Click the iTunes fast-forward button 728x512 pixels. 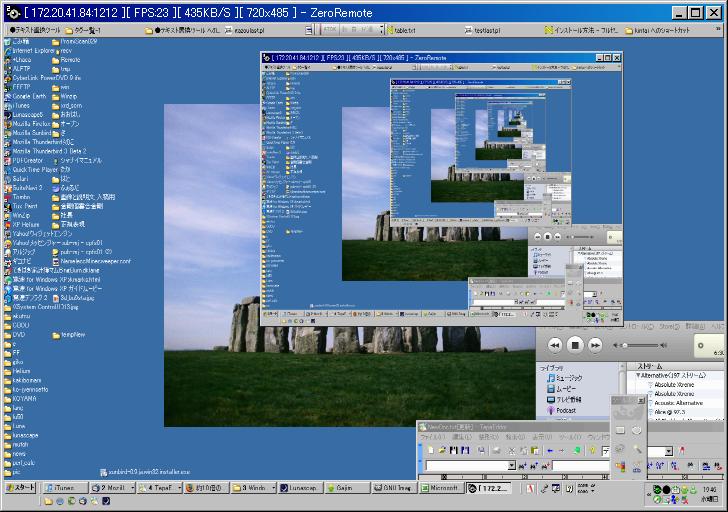[595, 345]
